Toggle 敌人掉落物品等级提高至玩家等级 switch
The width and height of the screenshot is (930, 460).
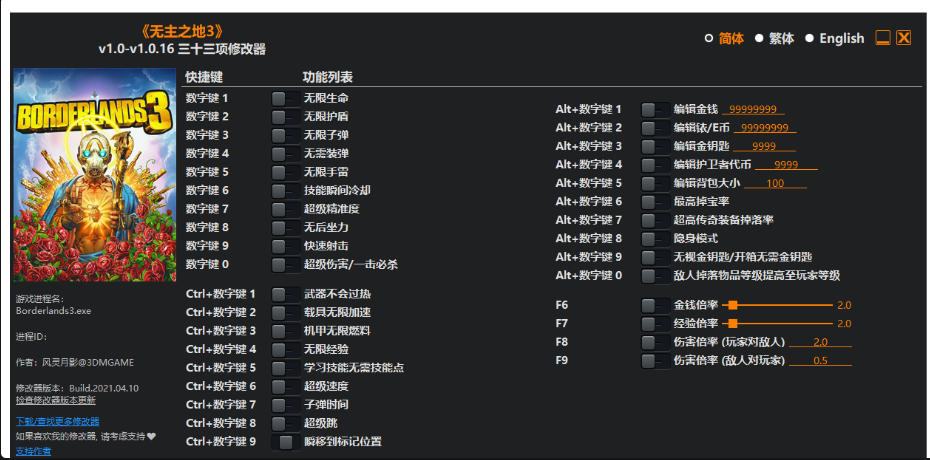tap(655, 276)
